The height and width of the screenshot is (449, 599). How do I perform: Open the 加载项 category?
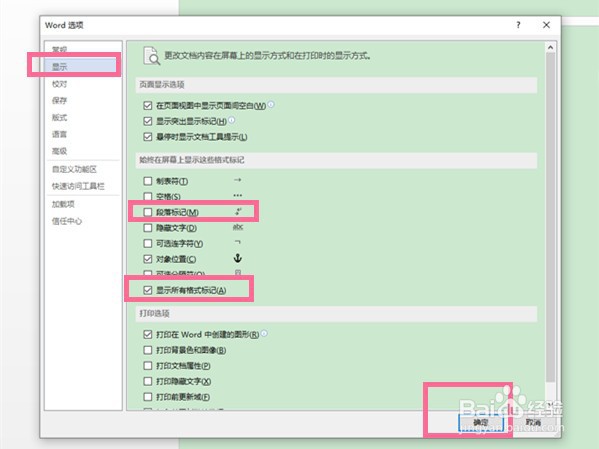(63, 204)
